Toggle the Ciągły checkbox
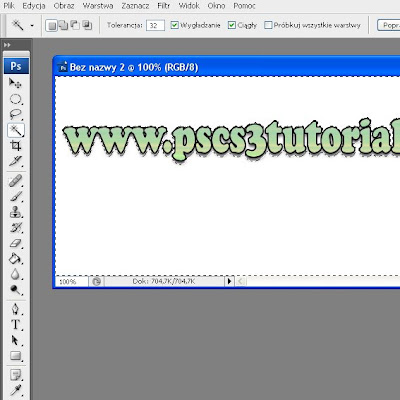This screenshot has height=400, width=400. click(x=232, y=25)
